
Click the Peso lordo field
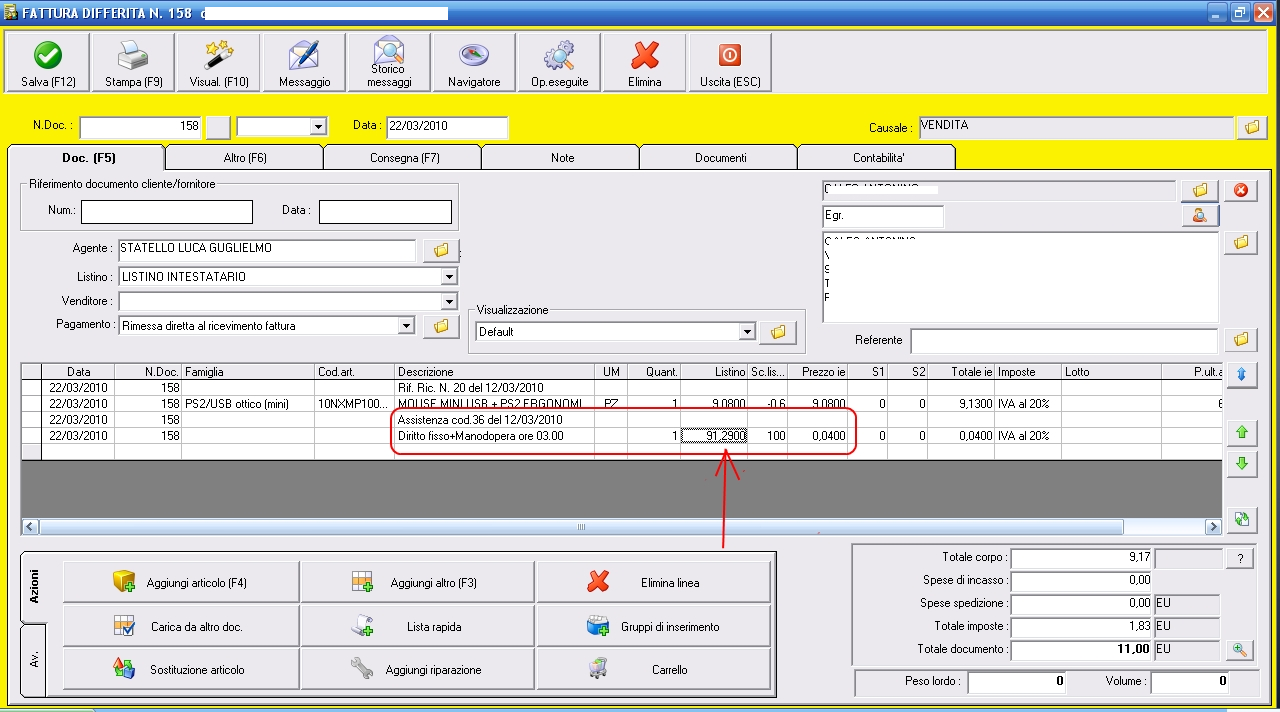point(1019,682)
